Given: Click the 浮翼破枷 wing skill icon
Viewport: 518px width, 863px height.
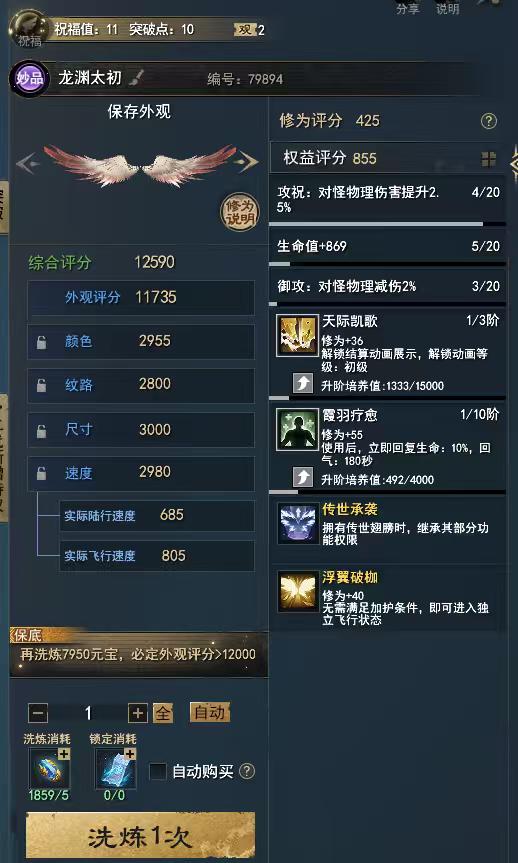Looking at the screenshot, I should pyautogui.click(x=298, y=592).
